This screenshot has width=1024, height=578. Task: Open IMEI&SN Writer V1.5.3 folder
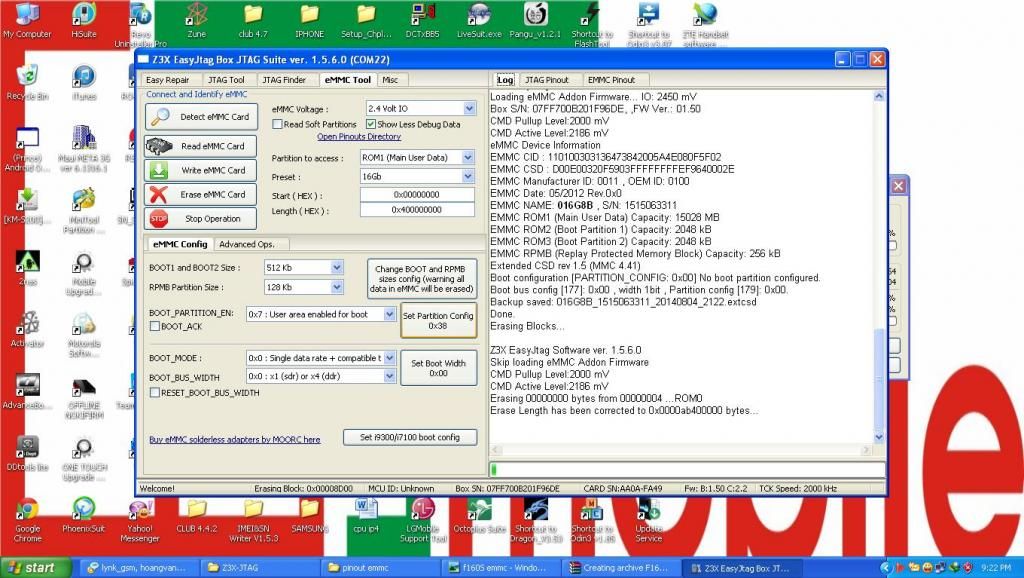253,520
